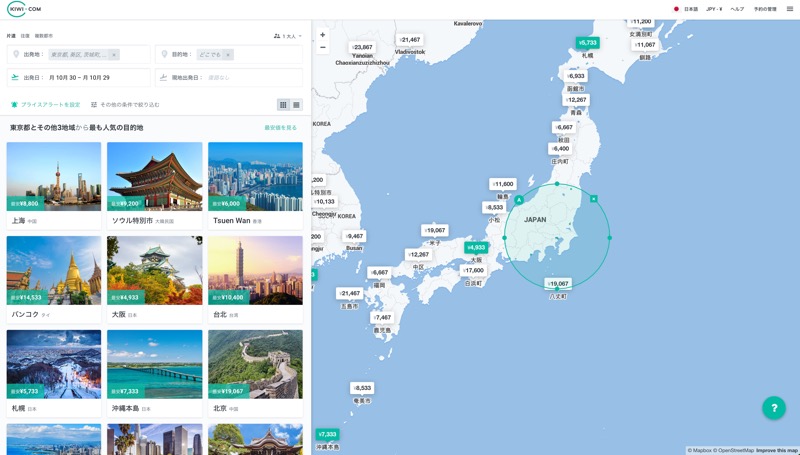Zoom in on the map
This screenshot has height=455, width=800.
(x=322, y=35)
